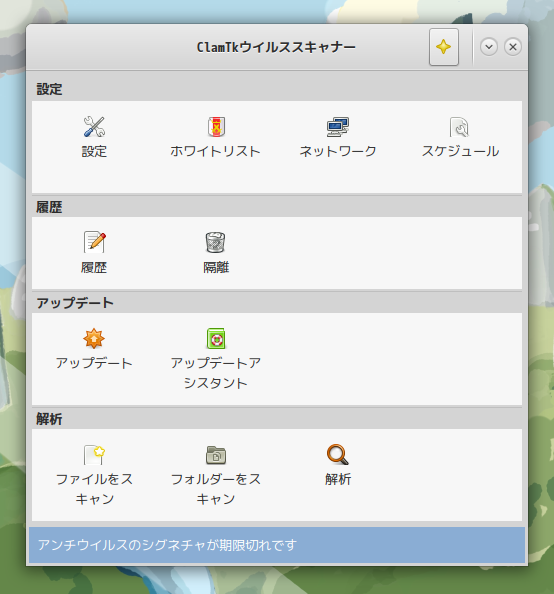Select the フォルダーをスキャン folder scan icon

(216, 455)
